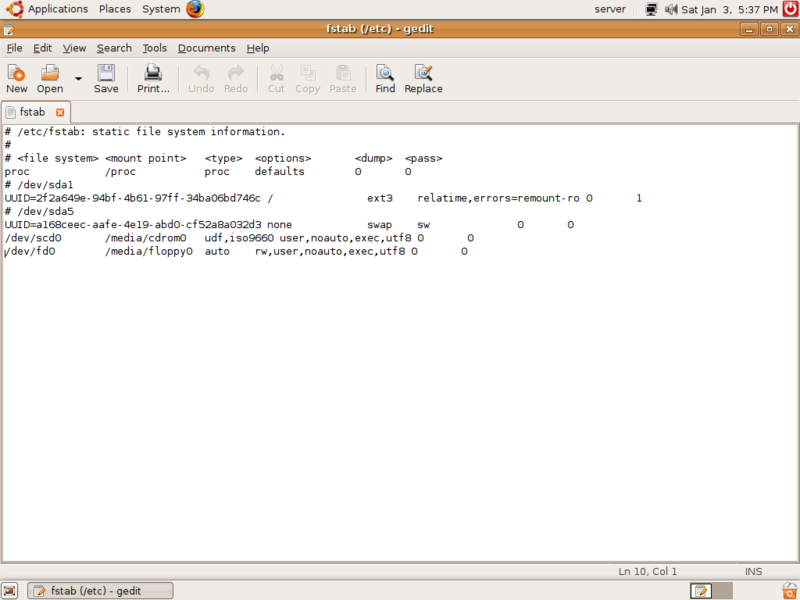Click '/media/cdrom0' mount point text
Viewport: 800px width, 600px height.
click(145, 238)
